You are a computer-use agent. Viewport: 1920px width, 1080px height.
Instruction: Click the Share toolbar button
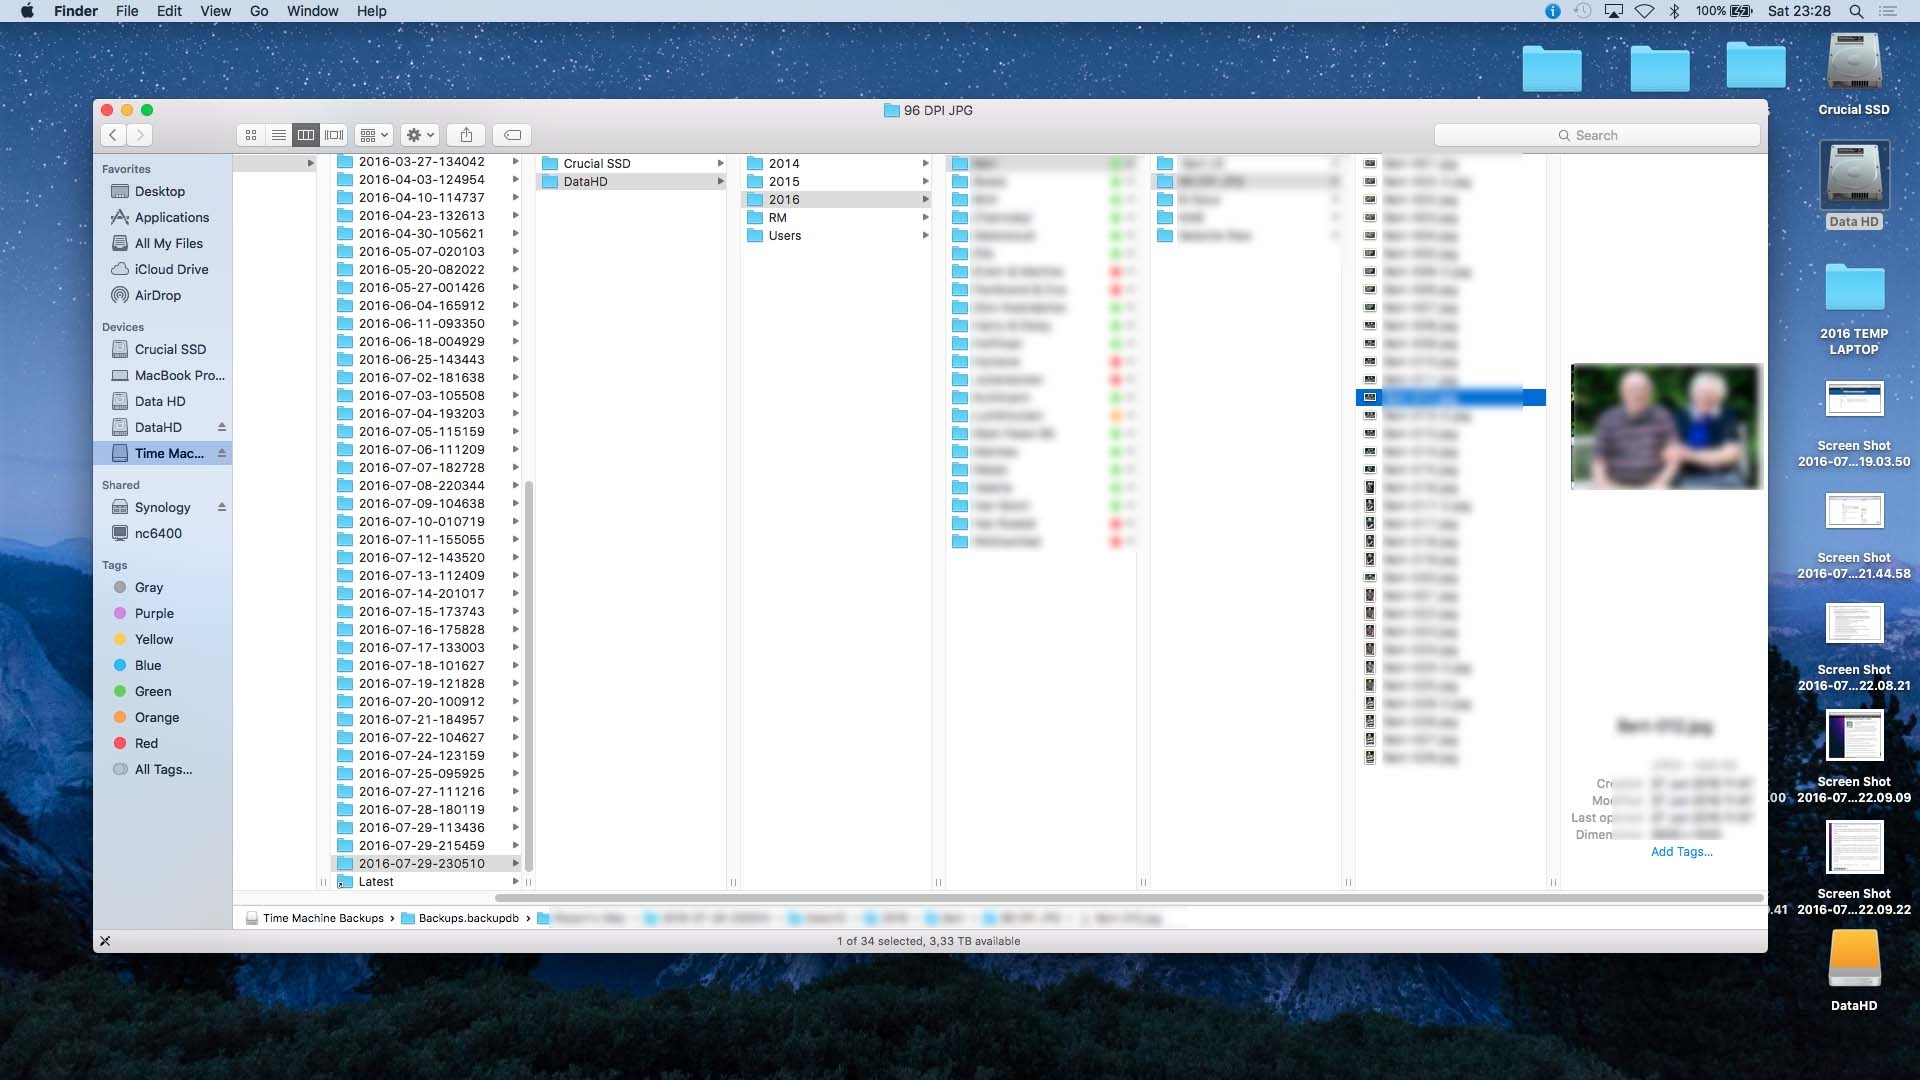click(466, 135)
